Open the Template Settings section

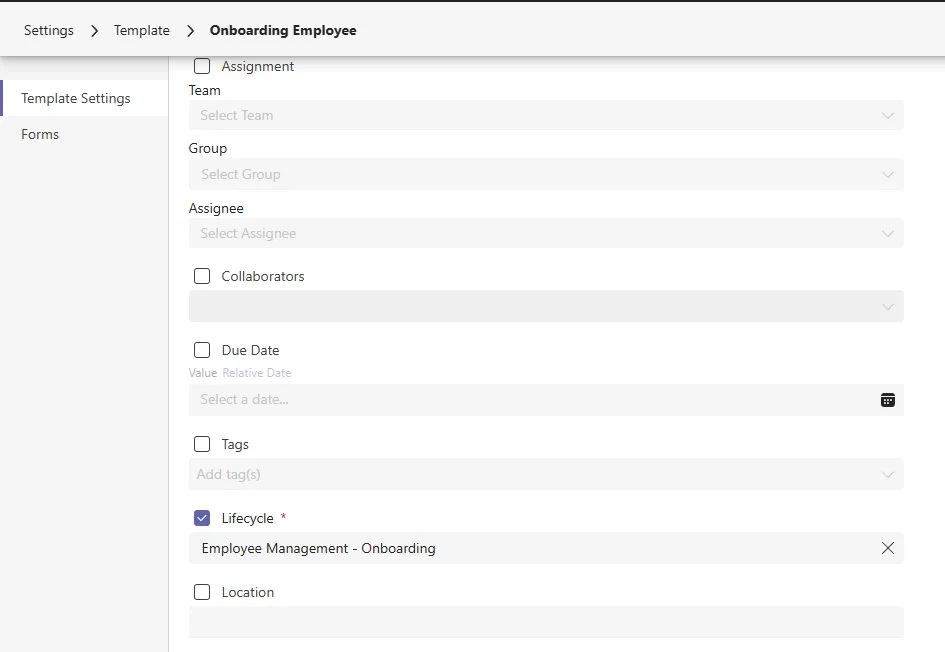click(x=84, y=98)
